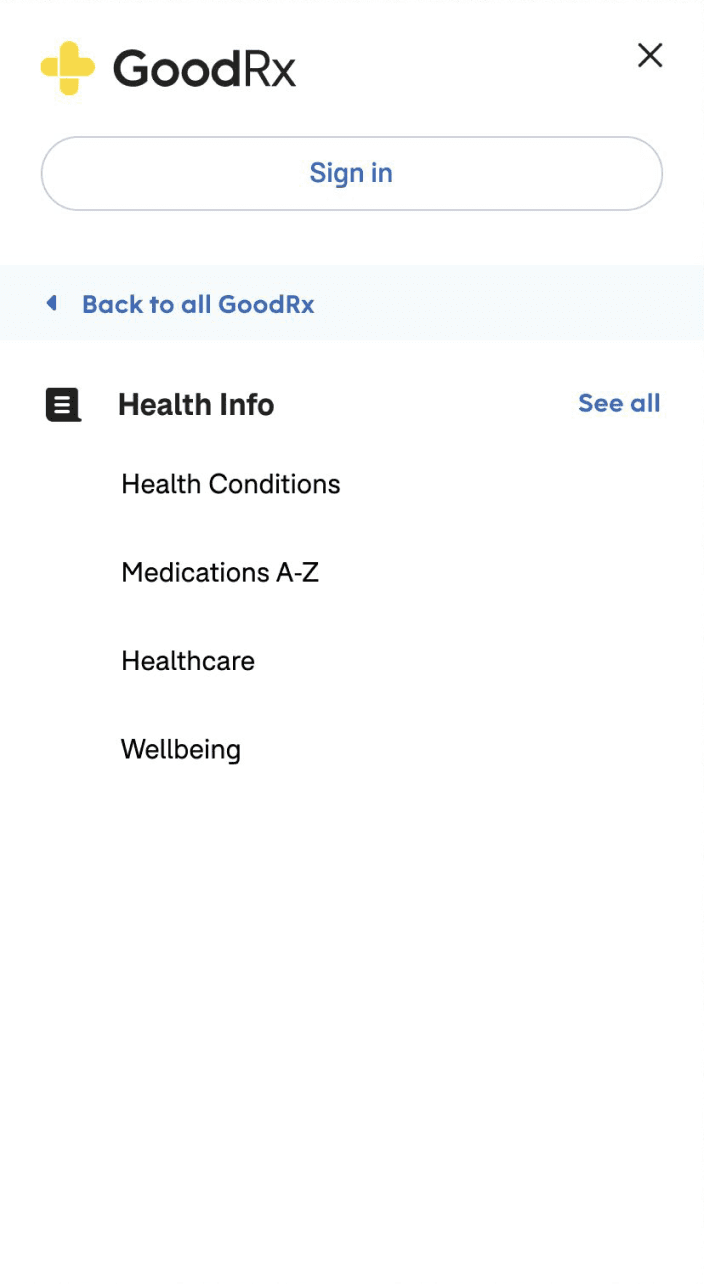Image resolution: width=704 pixels, height=1284 pixels.
Task: Click the GoodRx word in back link
Action: coord(266,304)
